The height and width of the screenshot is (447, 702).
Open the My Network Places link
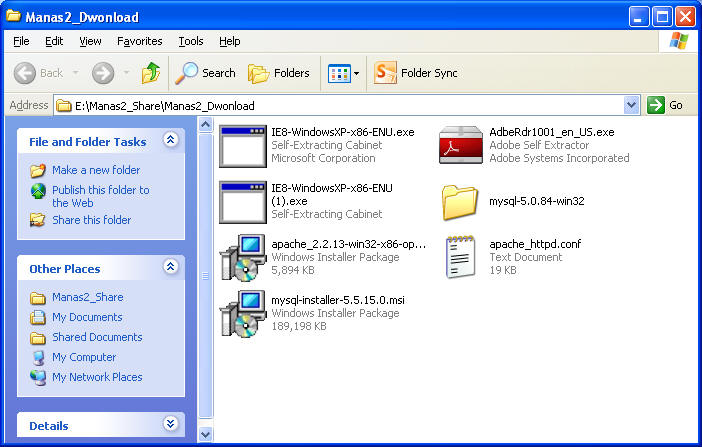point(97,377)
